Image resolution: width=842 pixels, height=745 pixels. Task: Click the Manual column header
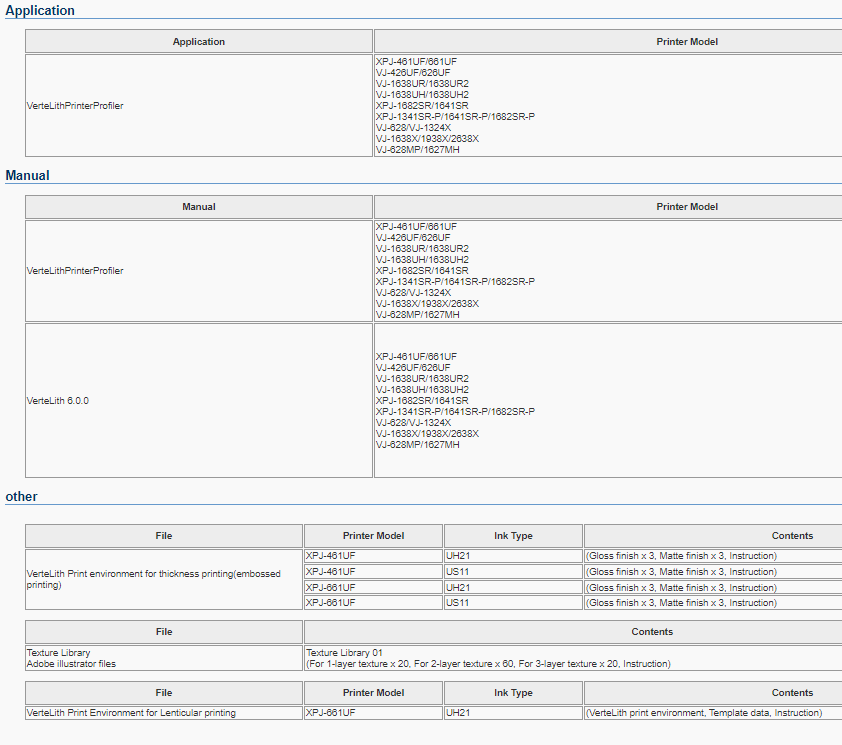(x=199, y=207)
